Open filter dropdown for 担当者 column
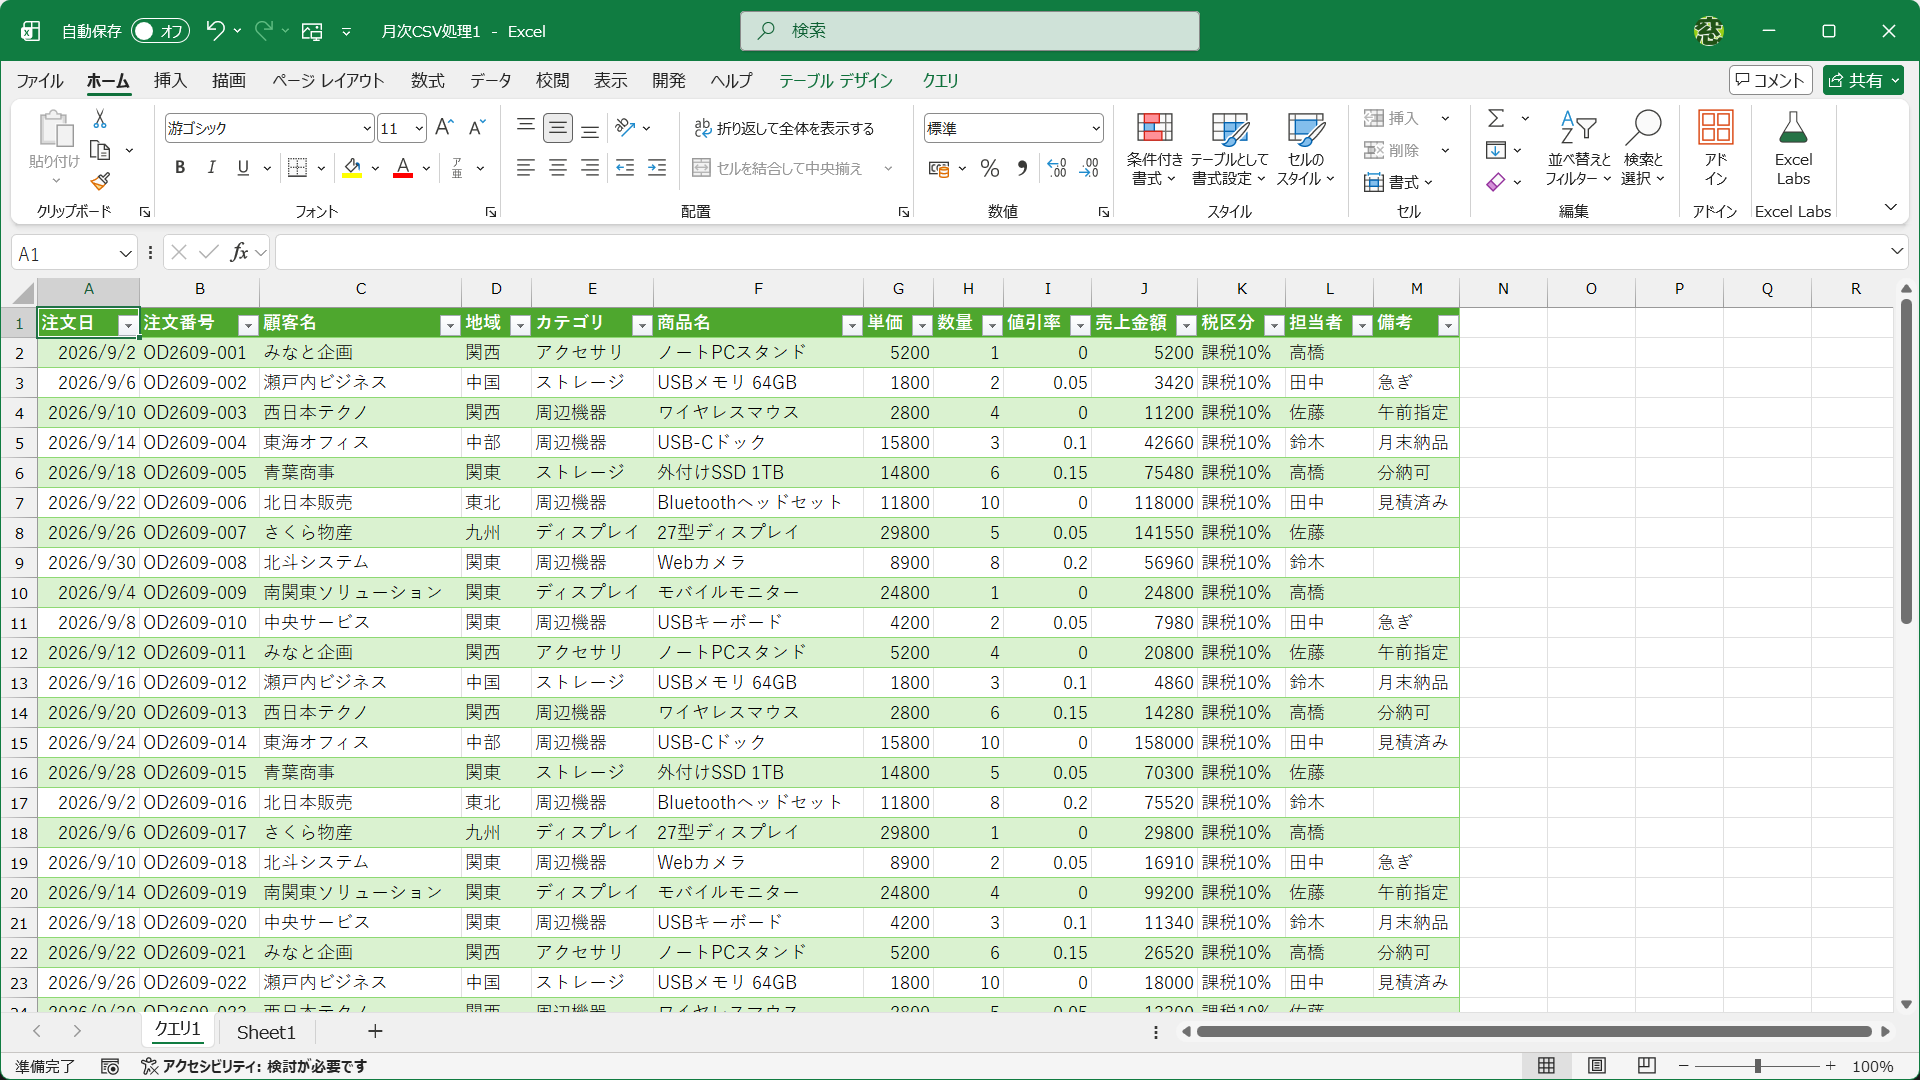1920x1080 pixels. pos(1362,325)
